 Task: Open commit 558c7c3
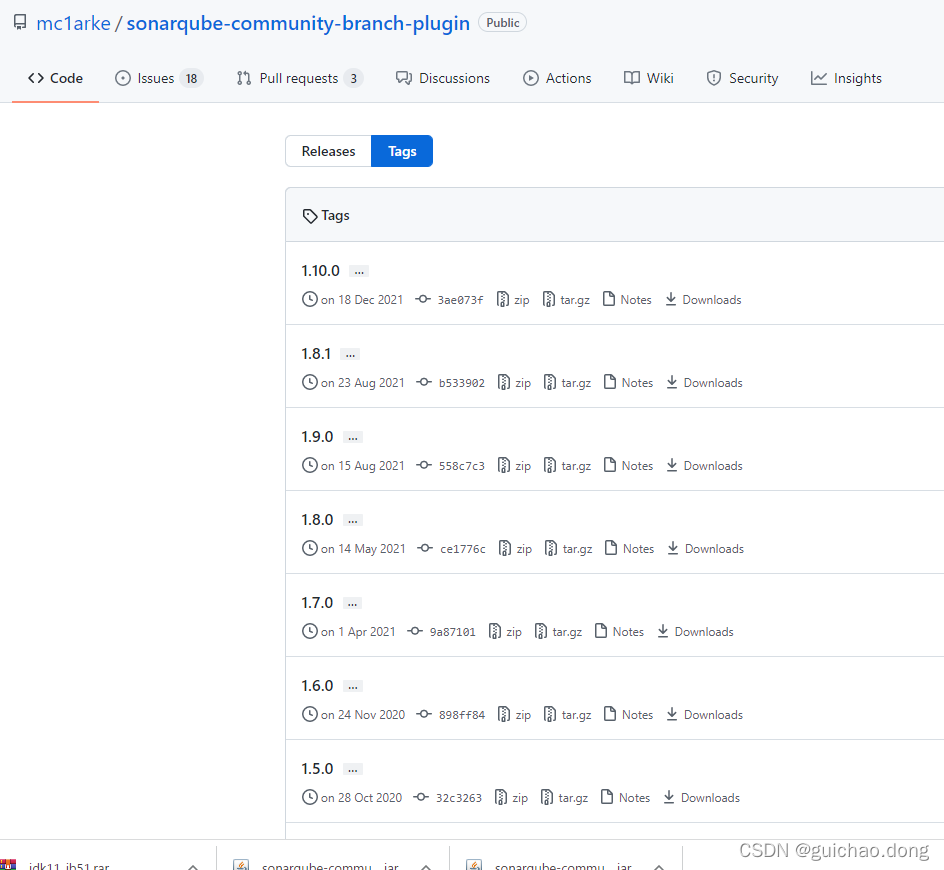coord(462,466)
